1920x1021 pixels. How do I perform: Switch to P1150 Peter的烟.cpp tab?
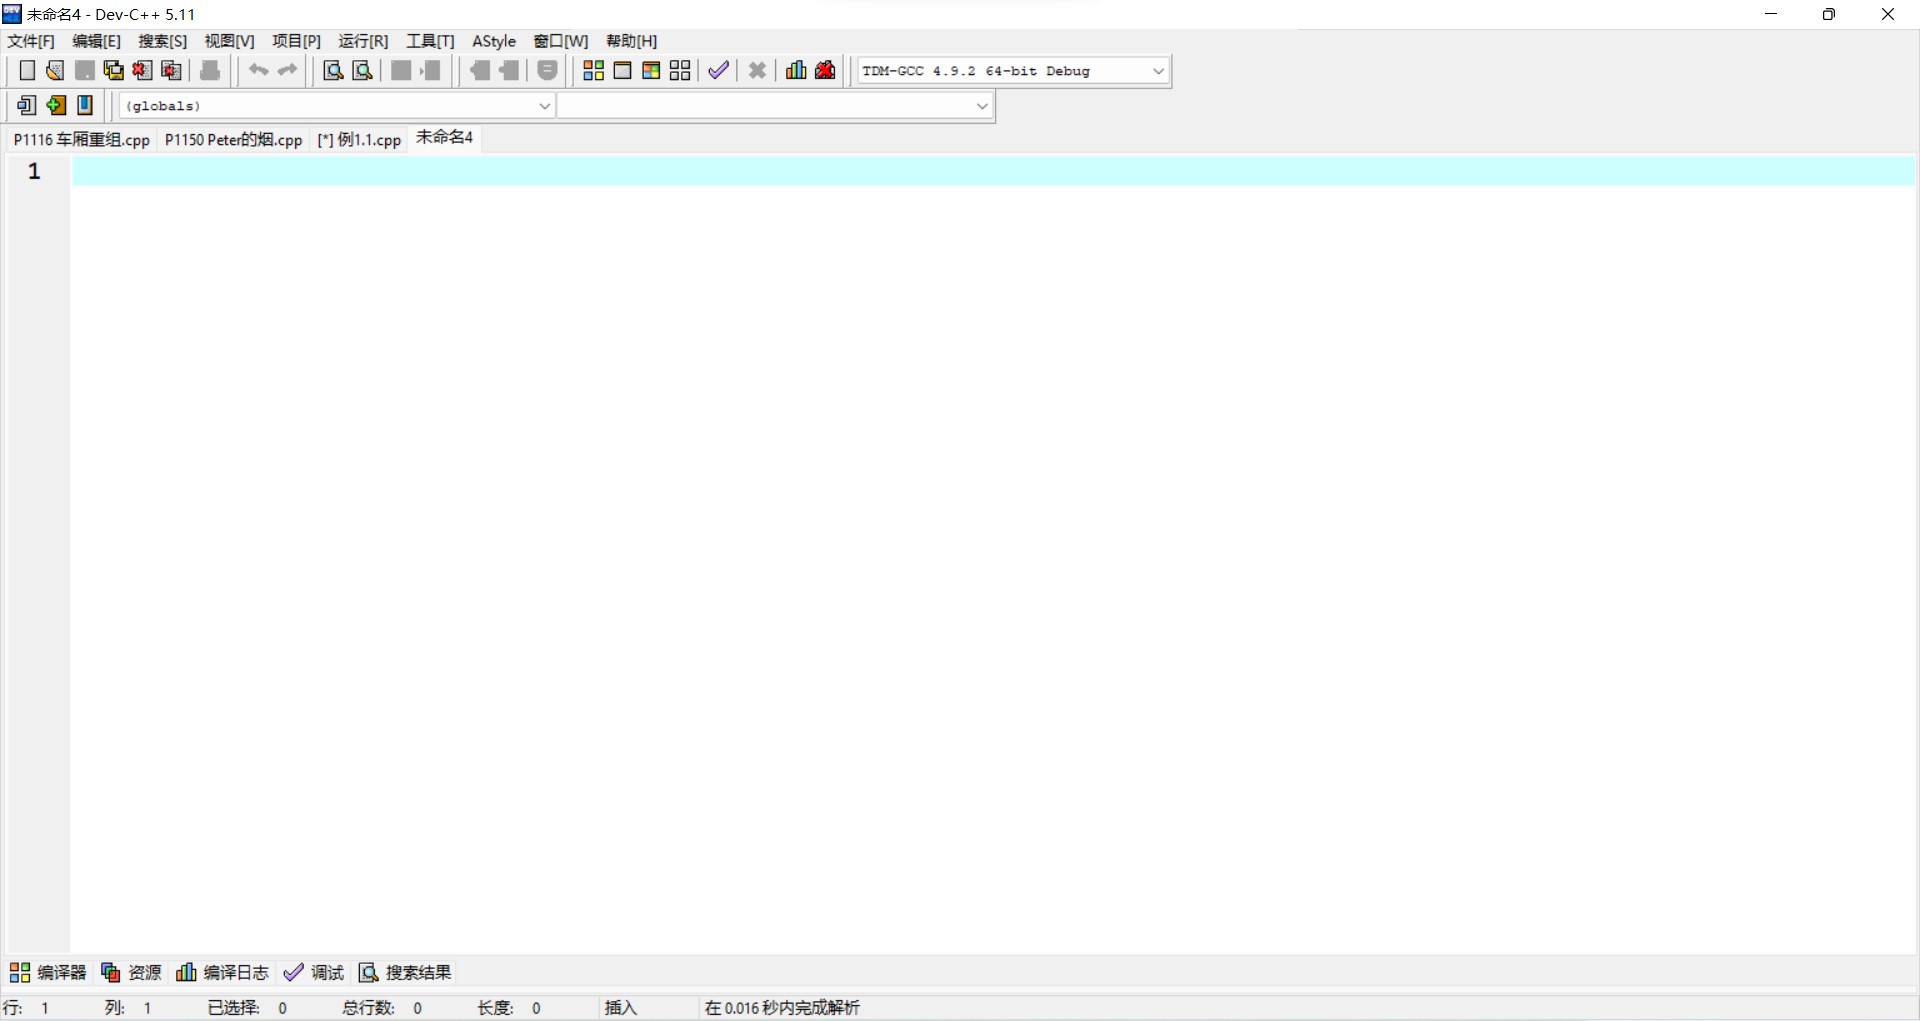[233, 140]
